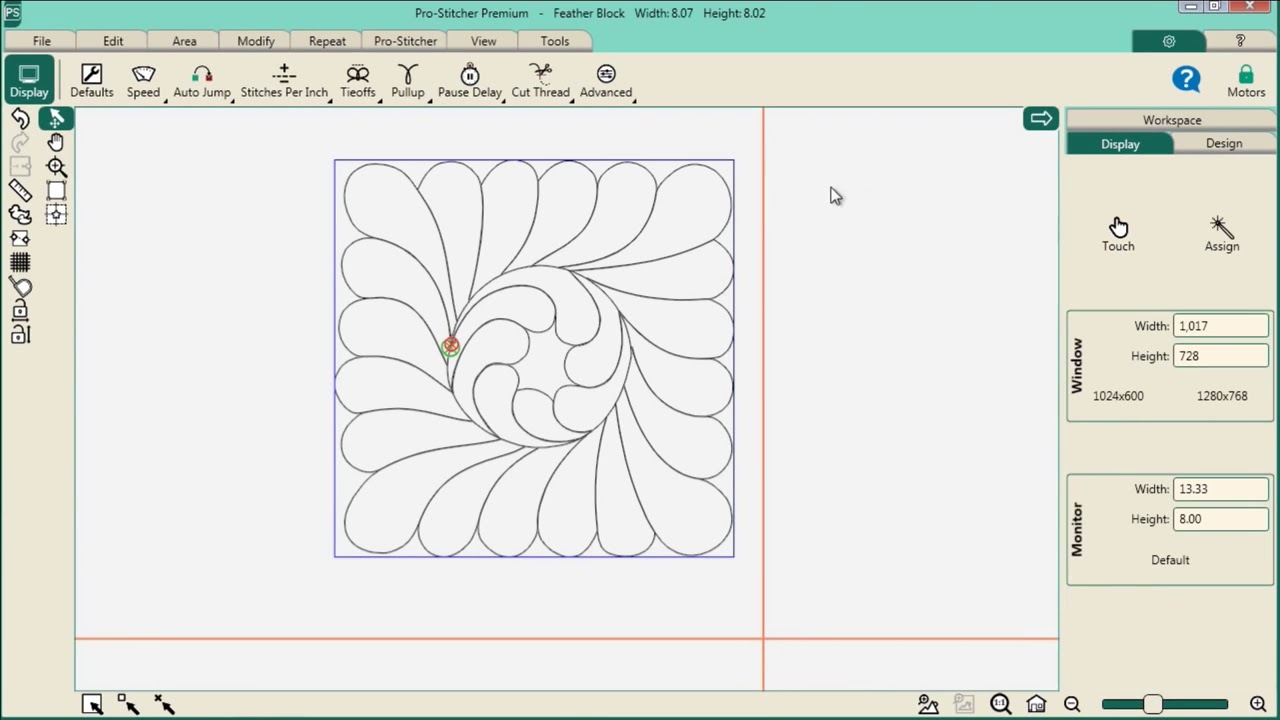1280x720 pixels.
Task: Click the start point marker on design
Action: [451, 346]
